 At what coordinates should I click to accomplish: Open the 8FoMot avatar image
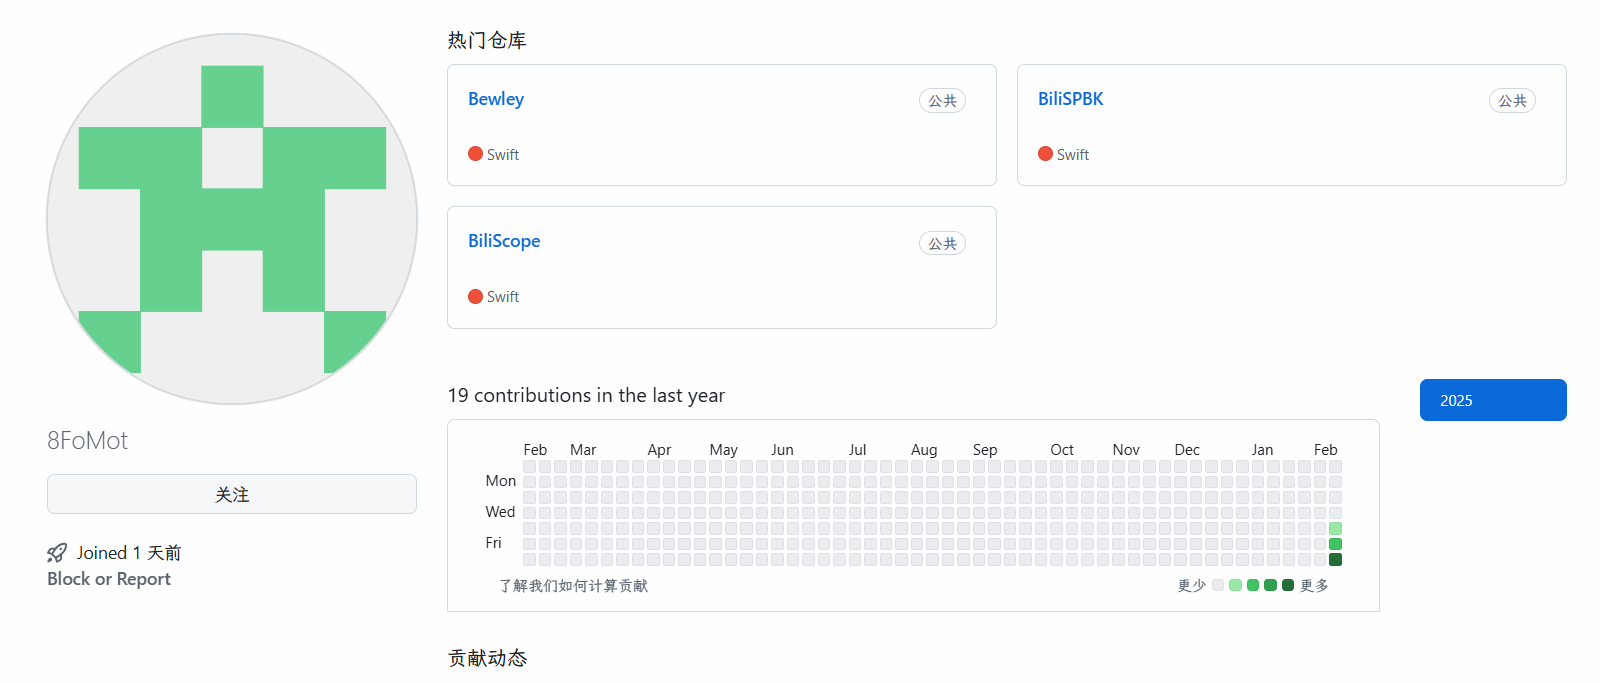pyautogui.click(x=232, y=219)
